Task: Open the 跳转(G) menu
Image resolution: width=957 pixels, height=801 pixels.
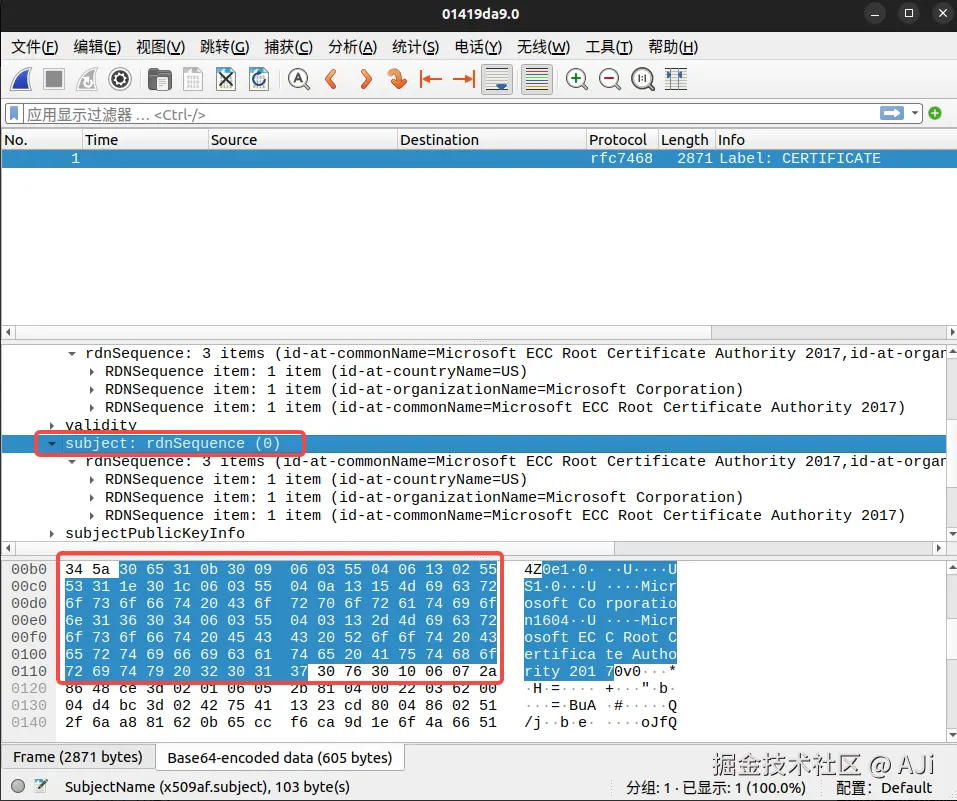Action: tap(225, 47)
